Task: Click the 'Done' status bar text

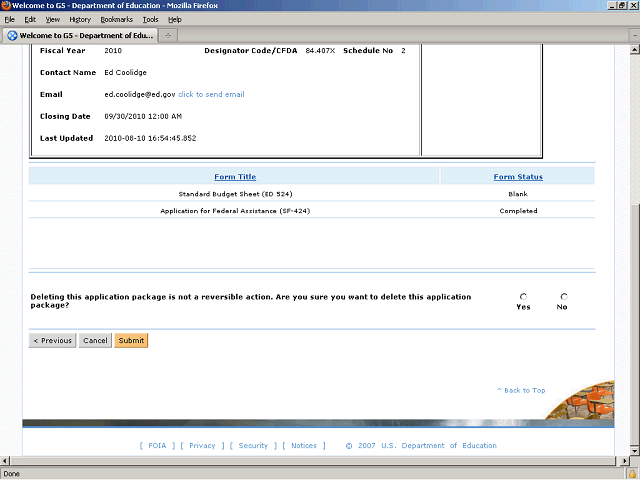Action: pos(11,474)
